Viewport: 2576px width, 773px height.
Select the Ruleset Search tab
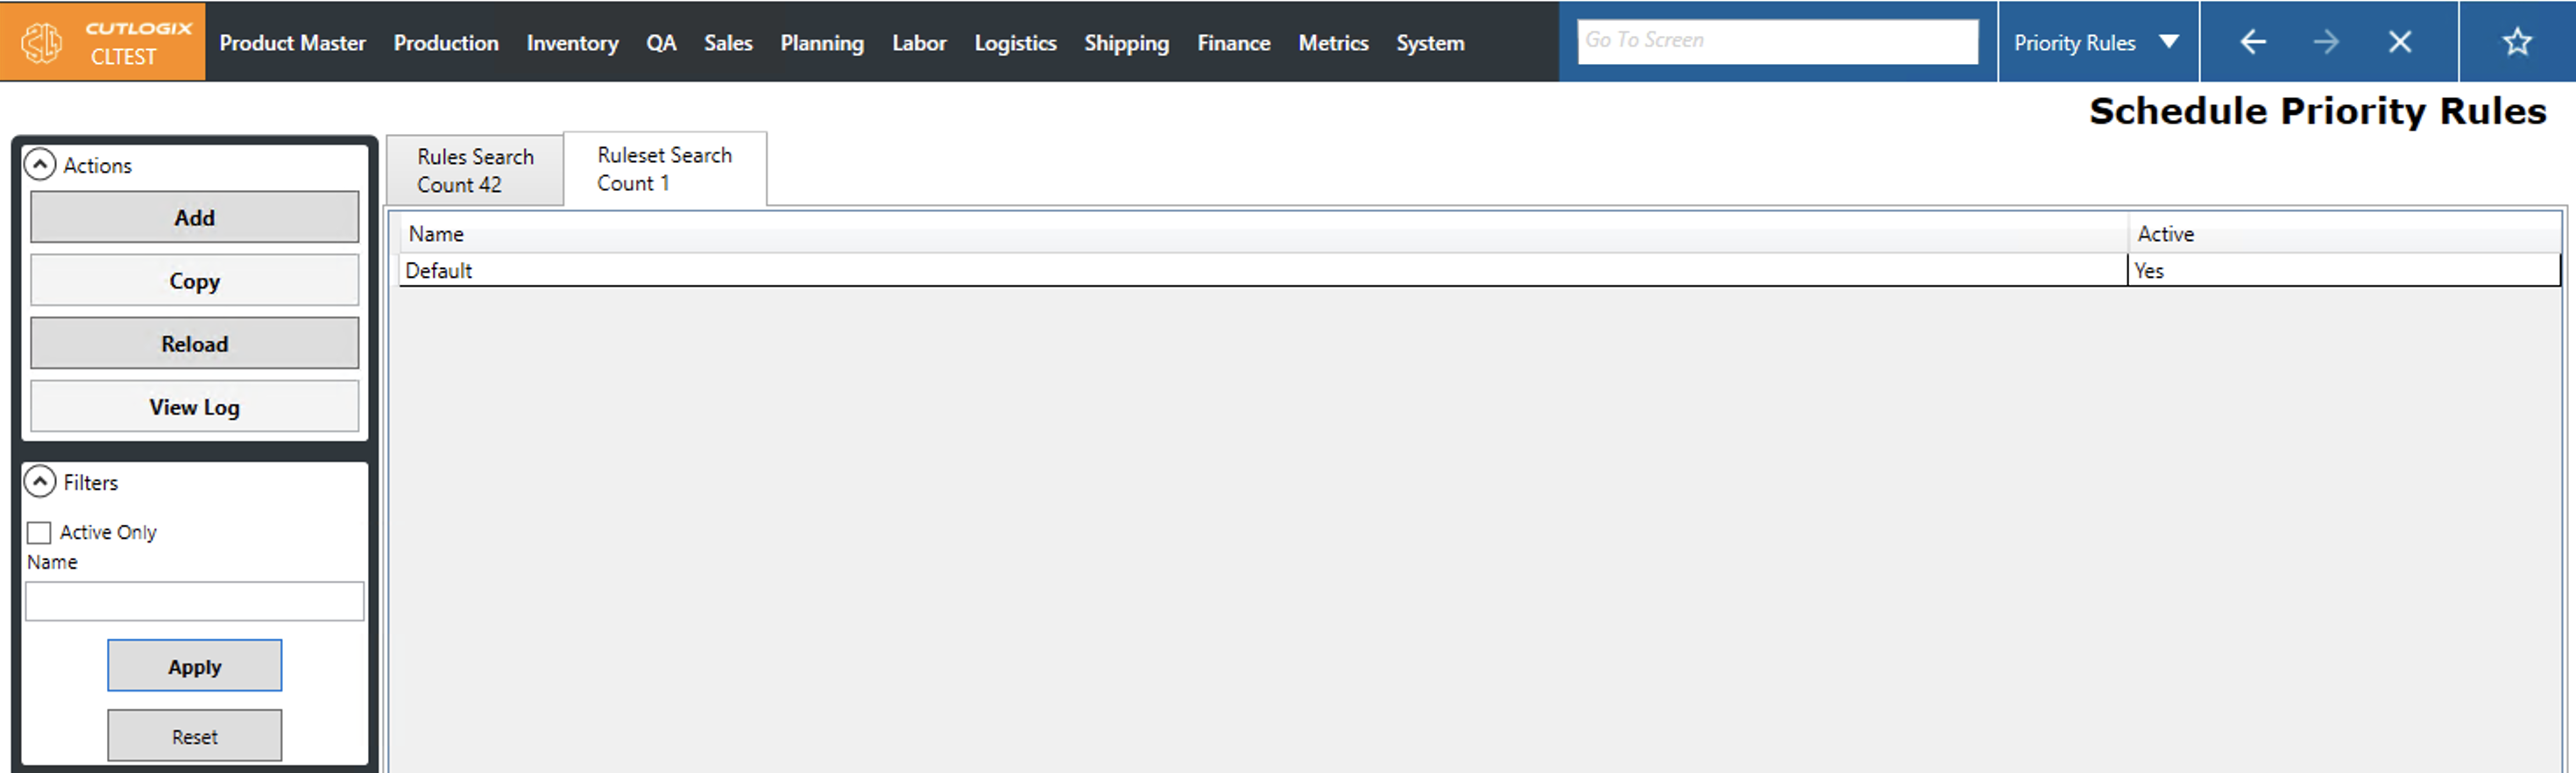664,169
